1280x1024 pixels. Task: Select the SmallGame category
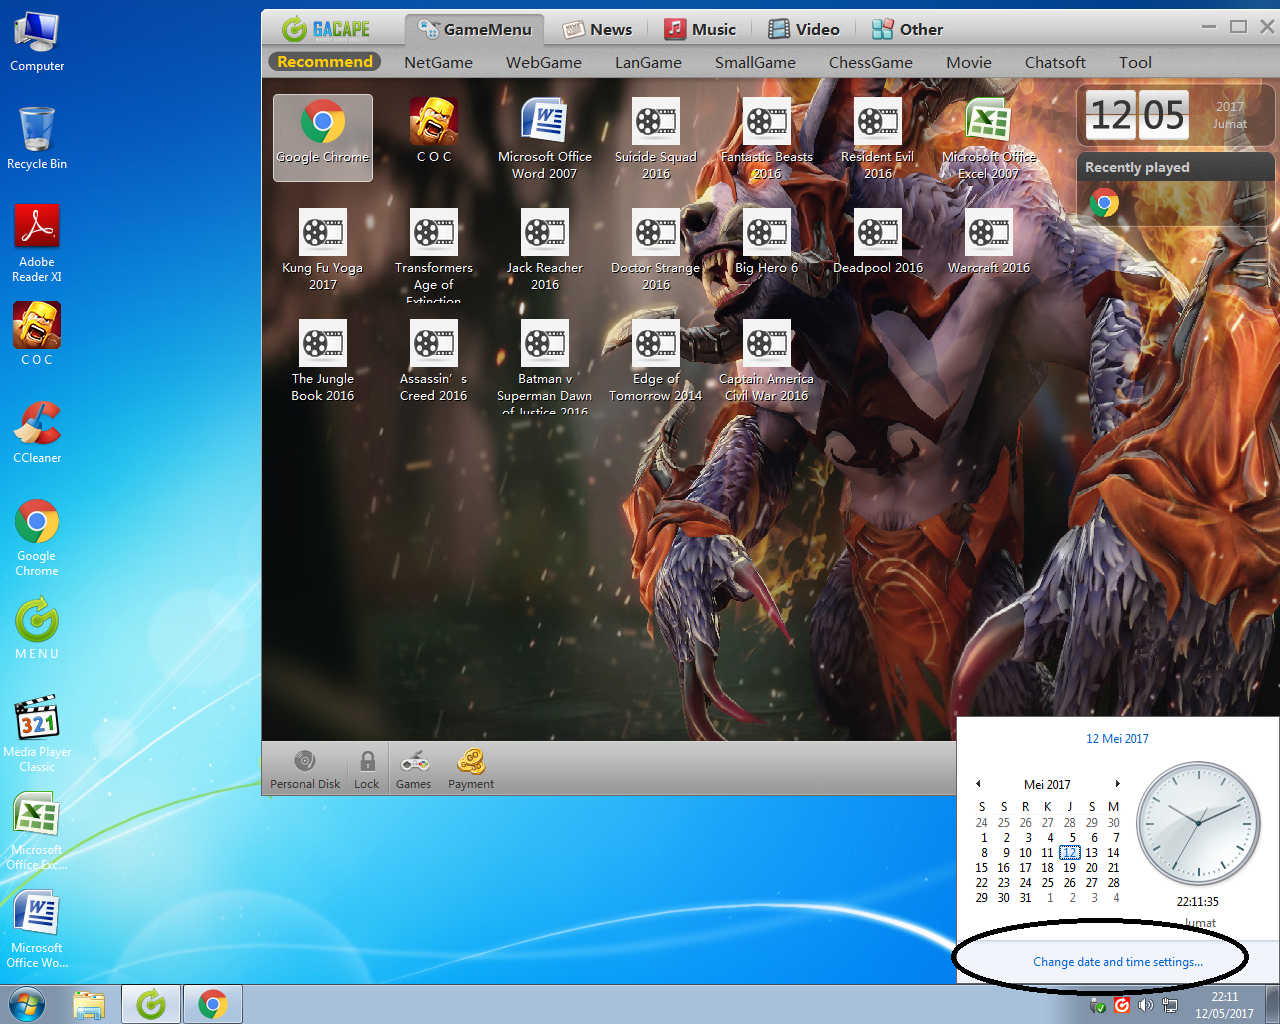(755, 62)
